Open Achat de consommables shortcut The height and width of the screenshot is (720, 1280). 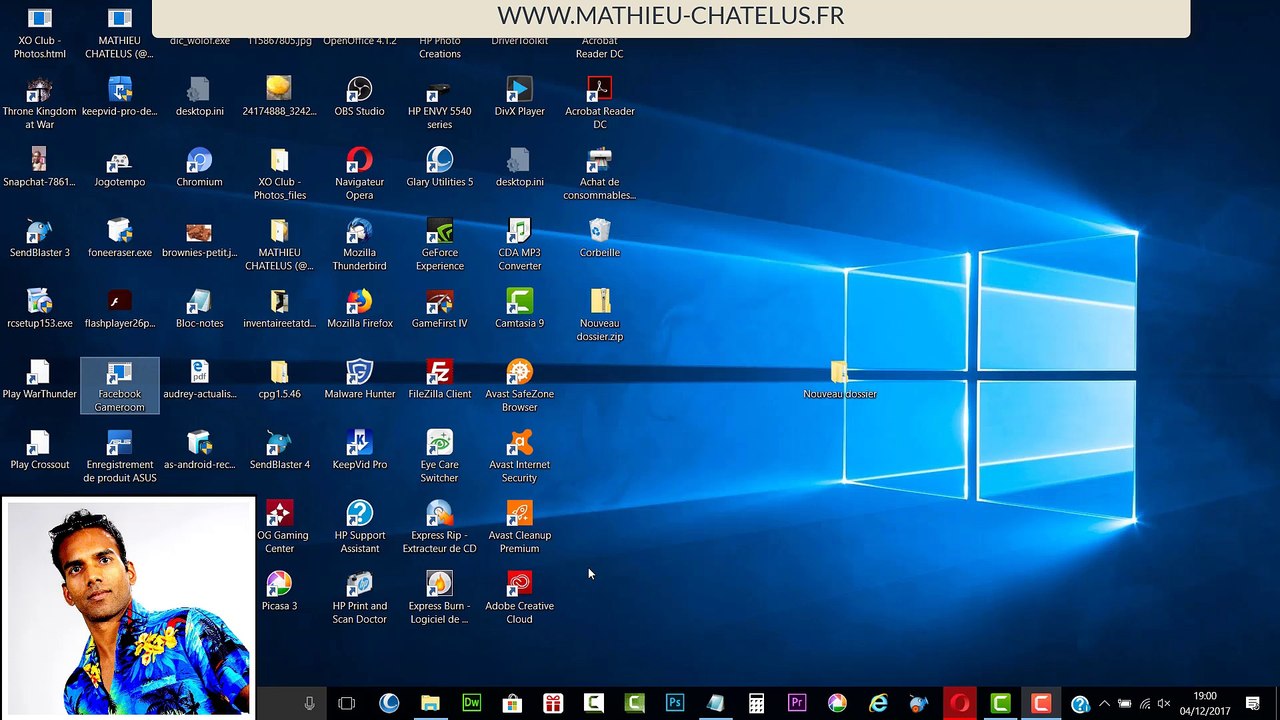click(x=599, y=174)
